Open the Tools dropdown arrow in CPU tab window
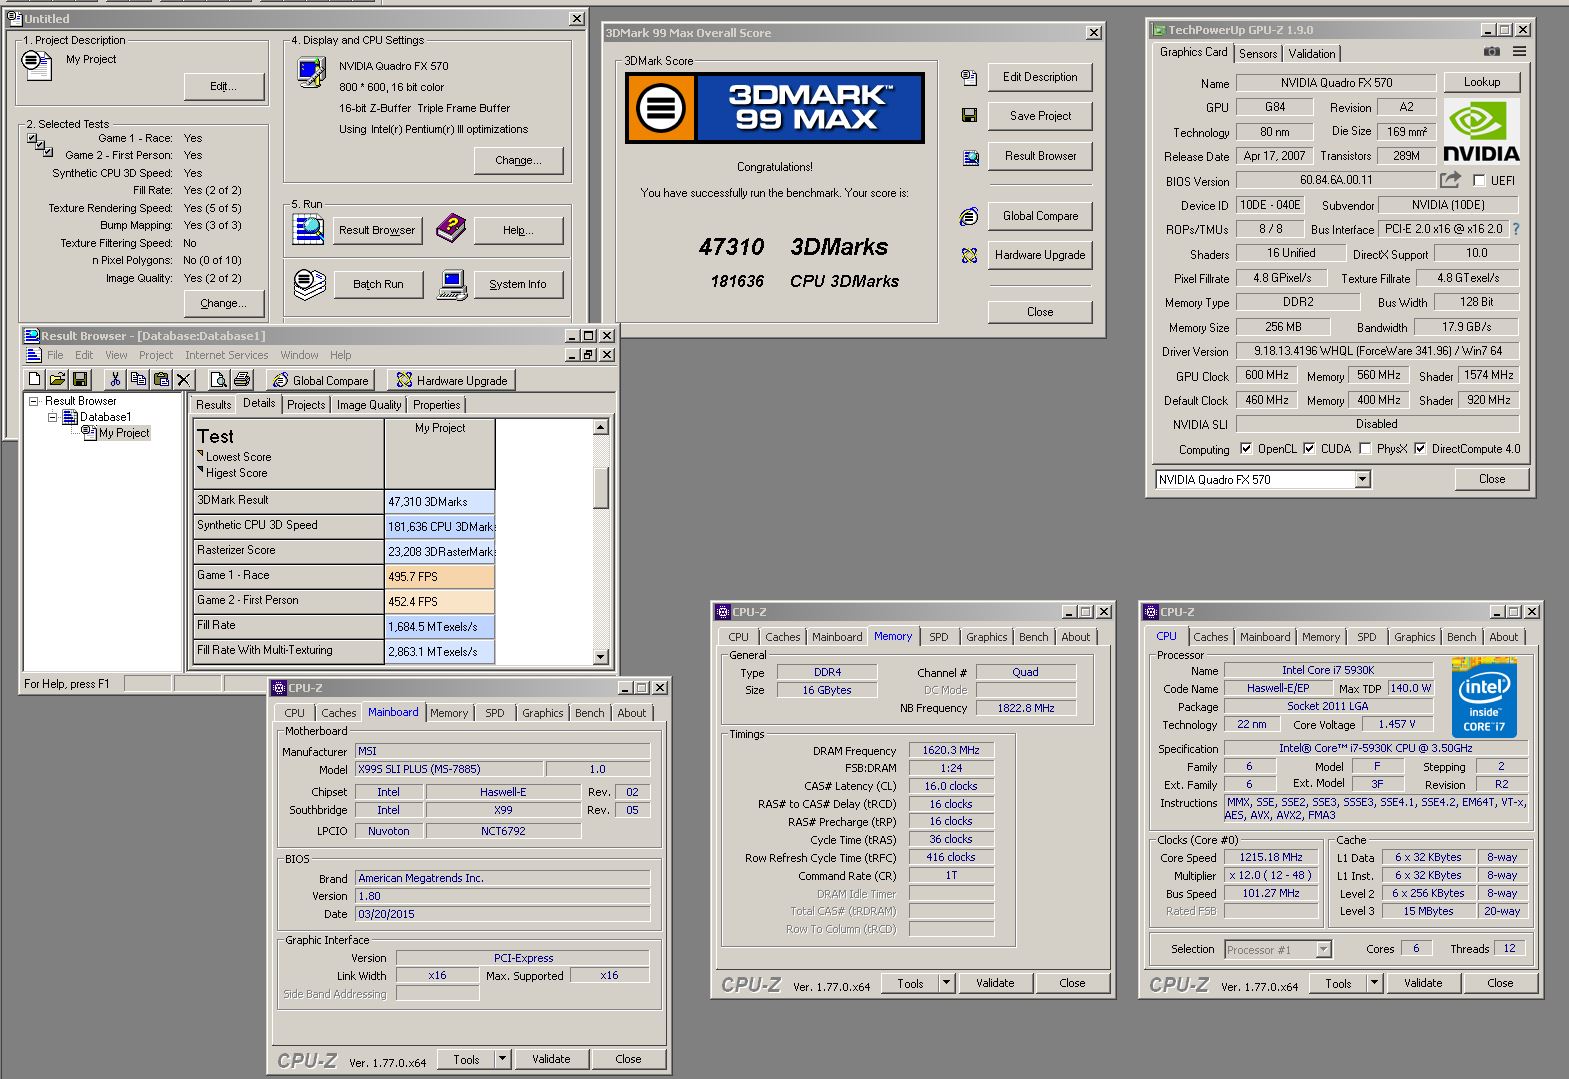The height and width of the screenshot is (1079, 1569). [1374, 983]
